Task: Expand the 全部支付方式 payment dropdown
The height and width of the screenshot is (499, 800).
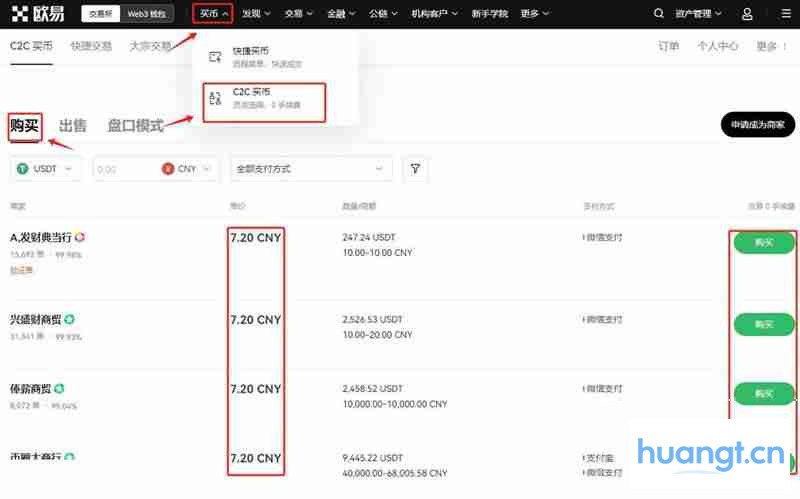Action: (311, 169)
